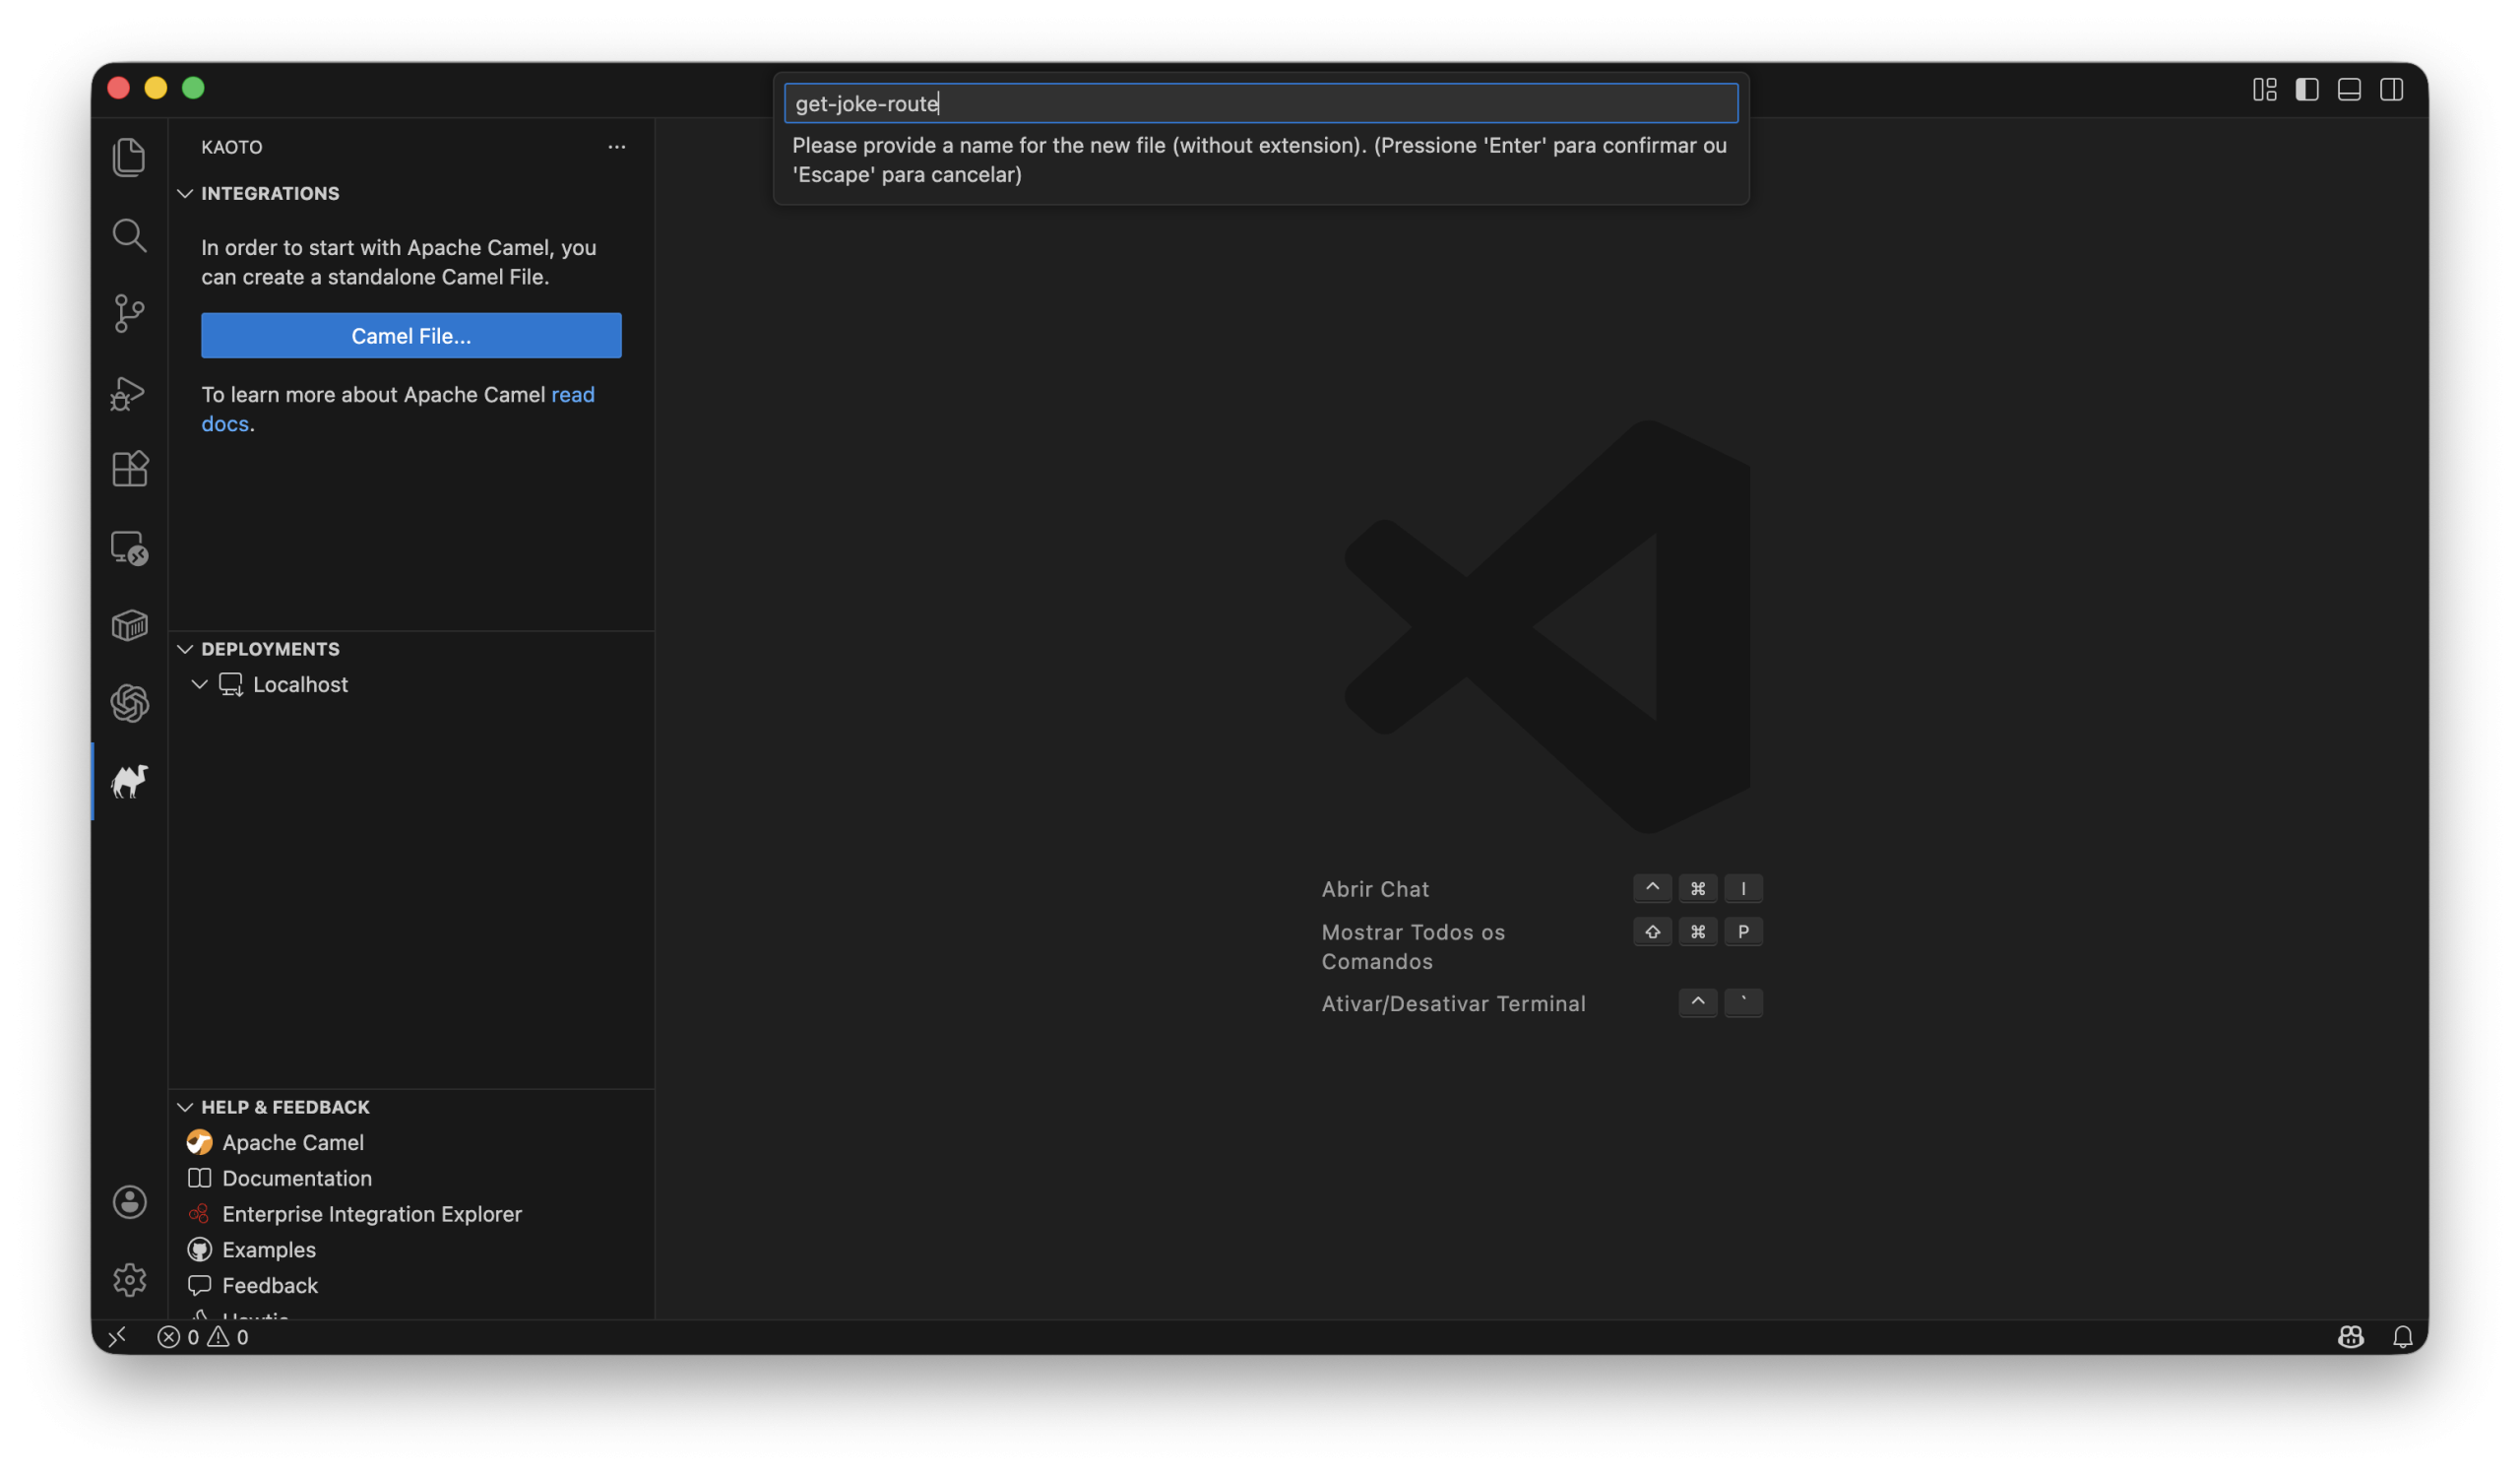Toggle the secondary side bar visibility
The image size is (2520, 1475).
[2391, 90]
